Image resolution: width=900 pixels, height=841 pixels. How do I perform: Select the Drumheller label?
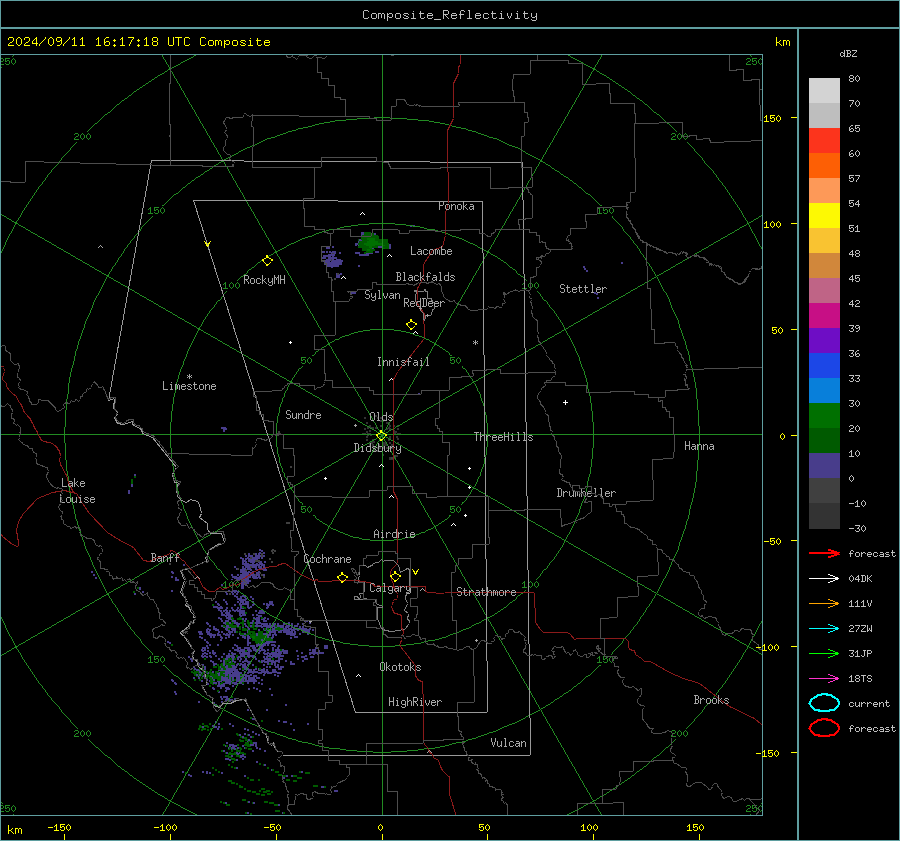click(x=586, y=493)
